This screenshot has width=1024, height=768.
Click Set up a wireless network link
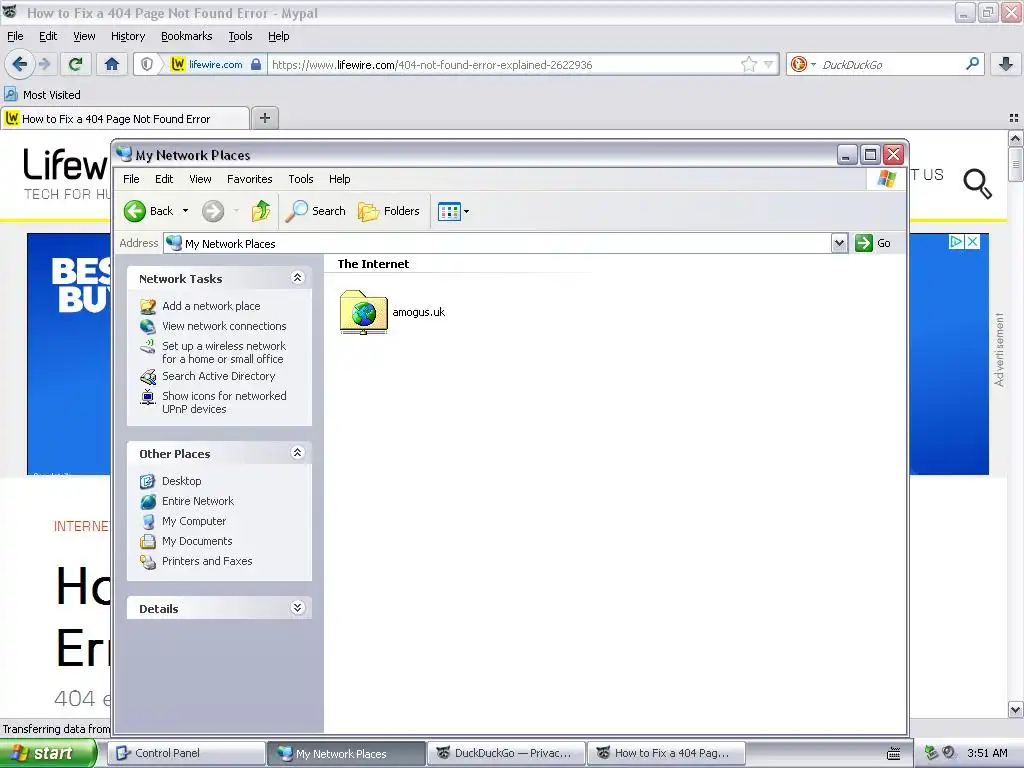point(224,353)
